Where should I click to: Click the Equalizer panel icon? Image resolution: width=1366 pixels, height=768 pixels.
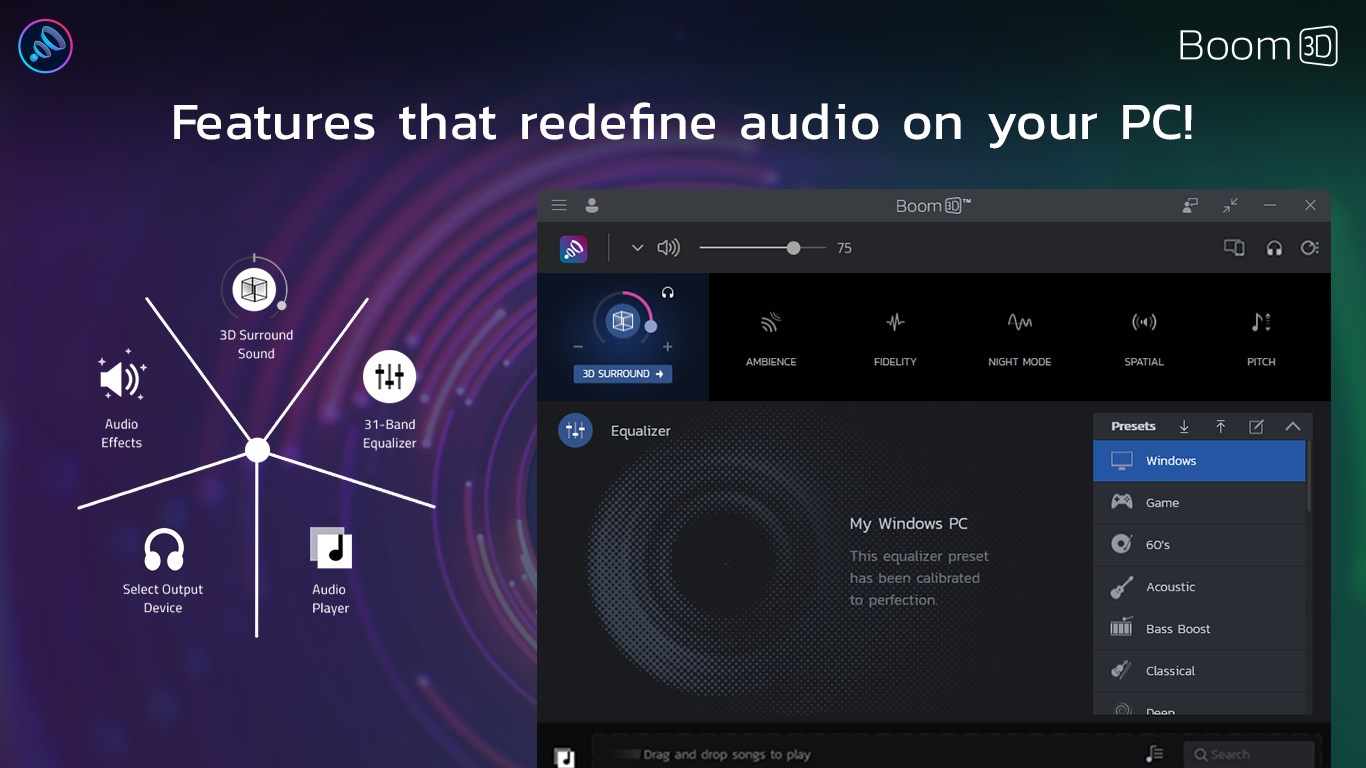[x=575, y=430]
